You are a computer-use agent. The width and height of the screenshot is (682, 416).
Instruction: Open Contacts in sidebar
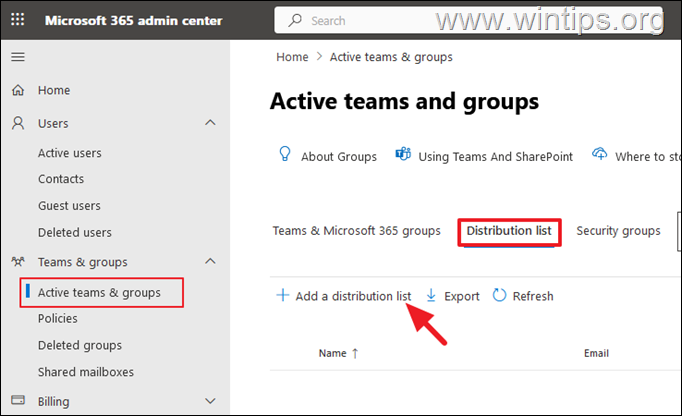[61, 179]
